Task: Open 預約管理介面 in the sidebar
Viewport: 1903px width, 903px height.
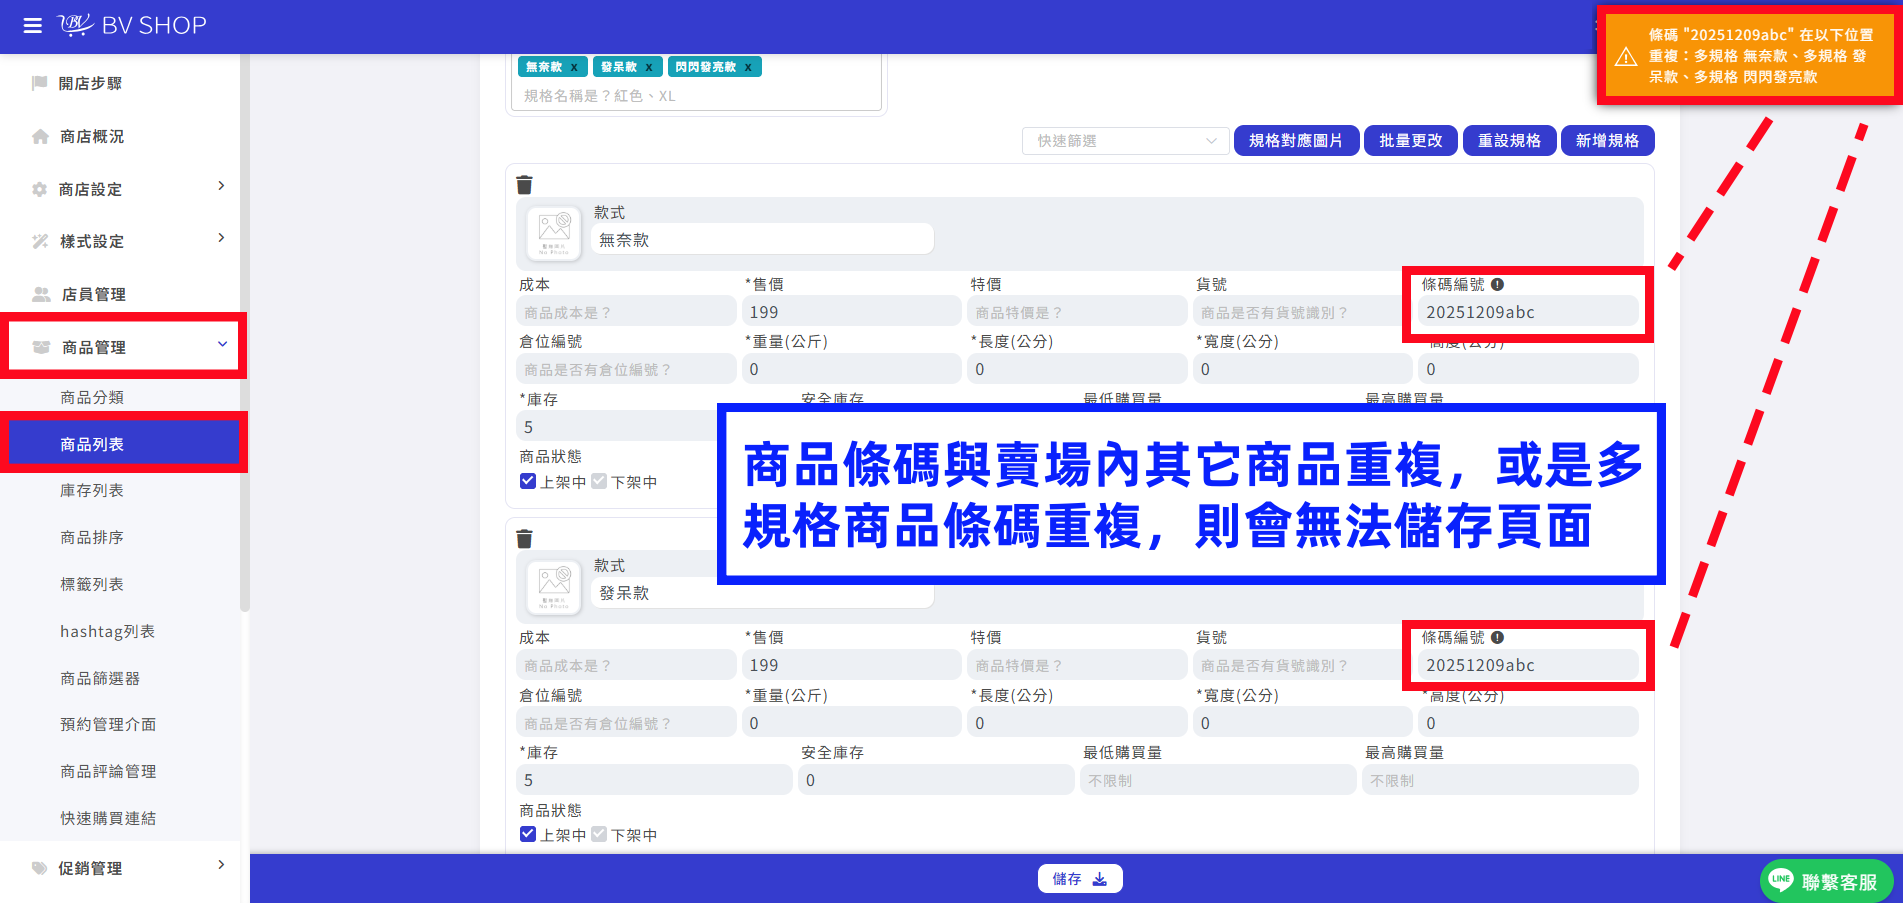Action: pos(108,724)
